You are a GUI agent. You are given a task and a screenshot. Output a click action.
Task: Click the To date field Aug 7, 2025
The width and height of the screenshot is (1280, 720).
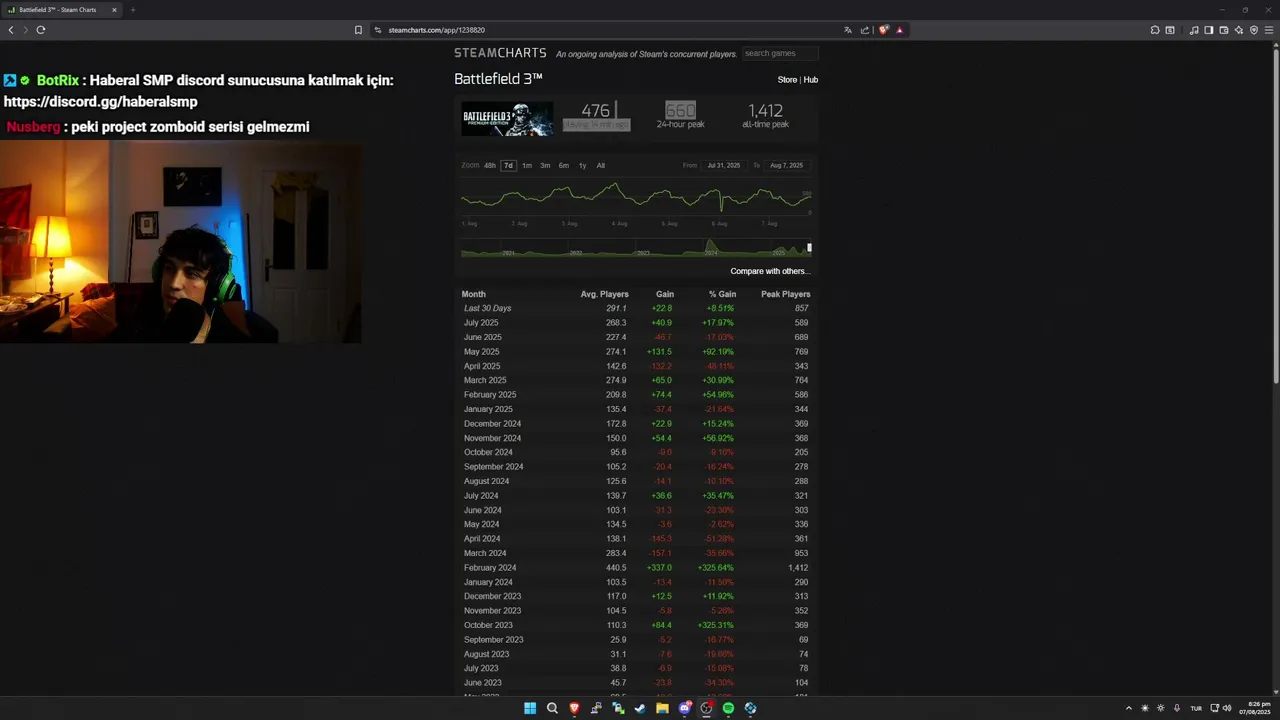[x=786, y=165]
